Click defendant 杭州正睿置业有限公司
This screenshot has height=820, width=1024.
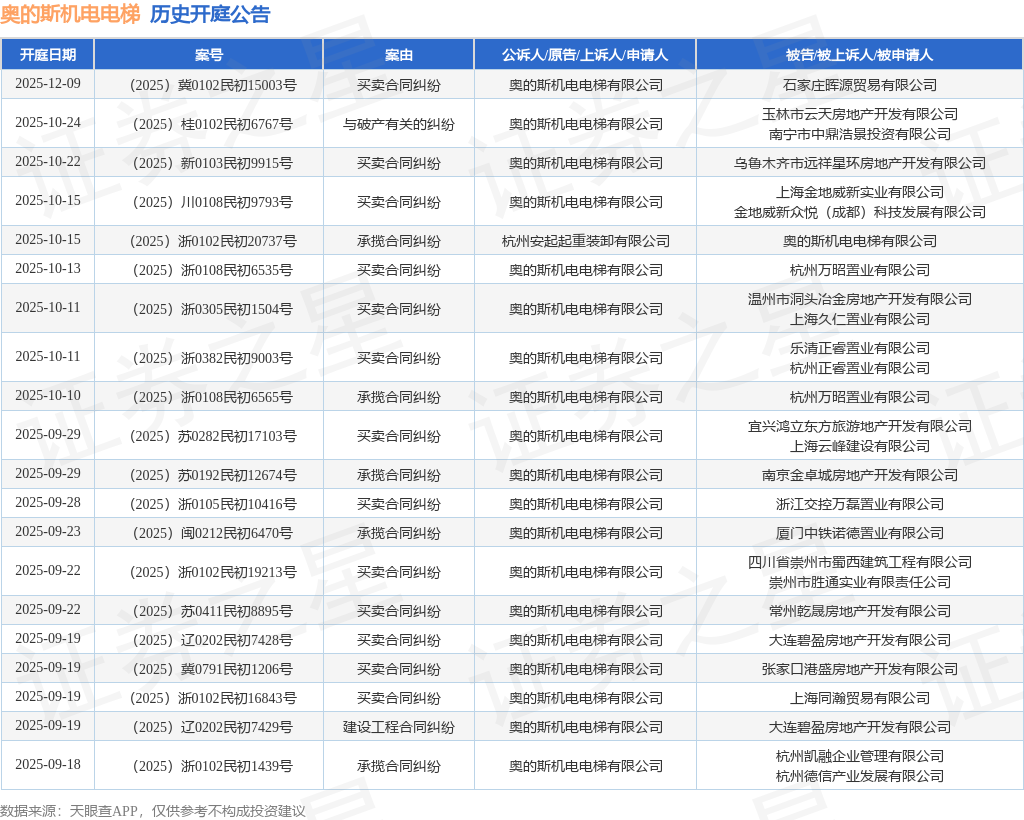[859, 368]
